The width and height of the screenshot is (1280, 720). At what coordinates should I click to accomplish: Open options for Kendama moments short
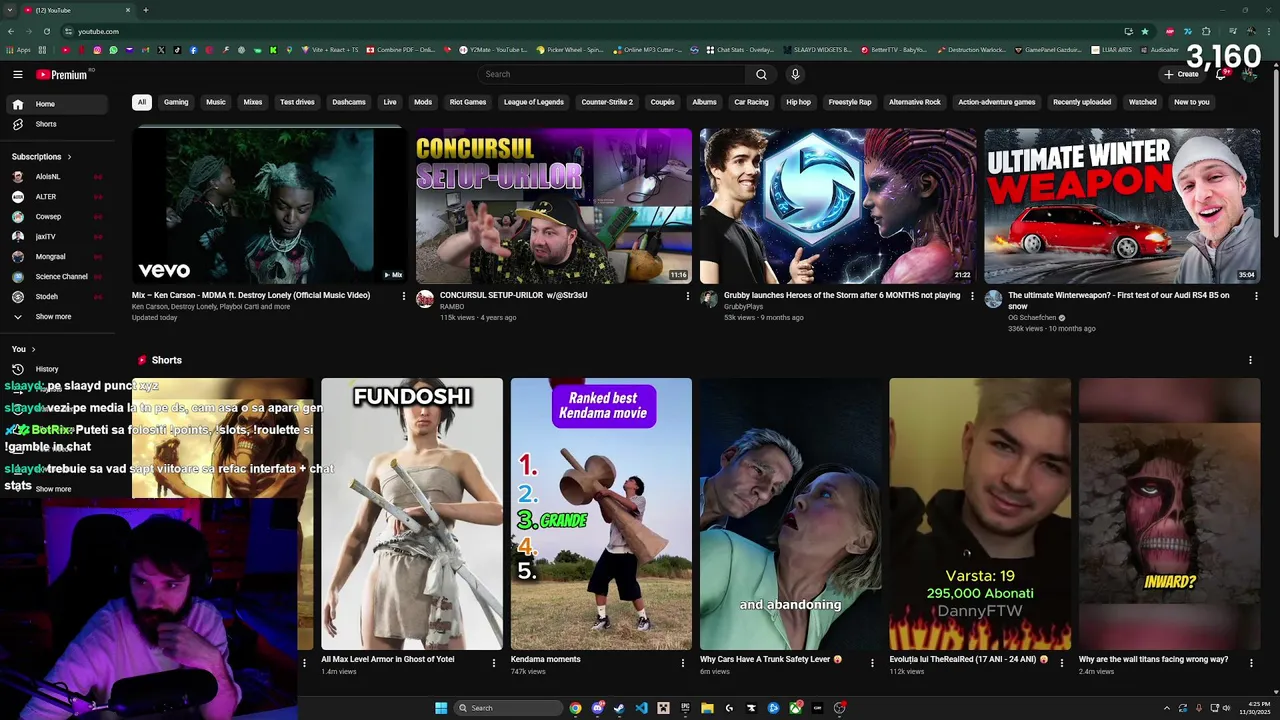(683, 662)
